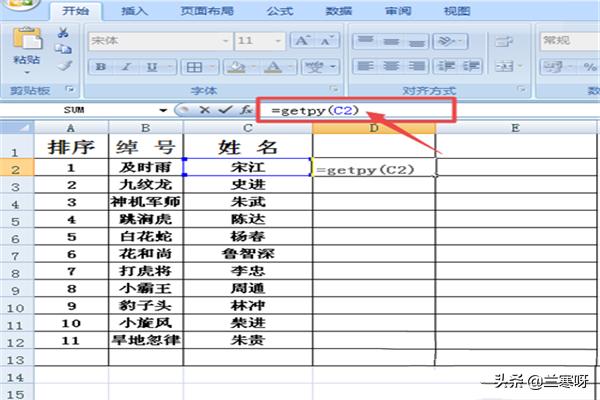
Task: Toggle Bold formatting
Action: [x=101, y=68]
